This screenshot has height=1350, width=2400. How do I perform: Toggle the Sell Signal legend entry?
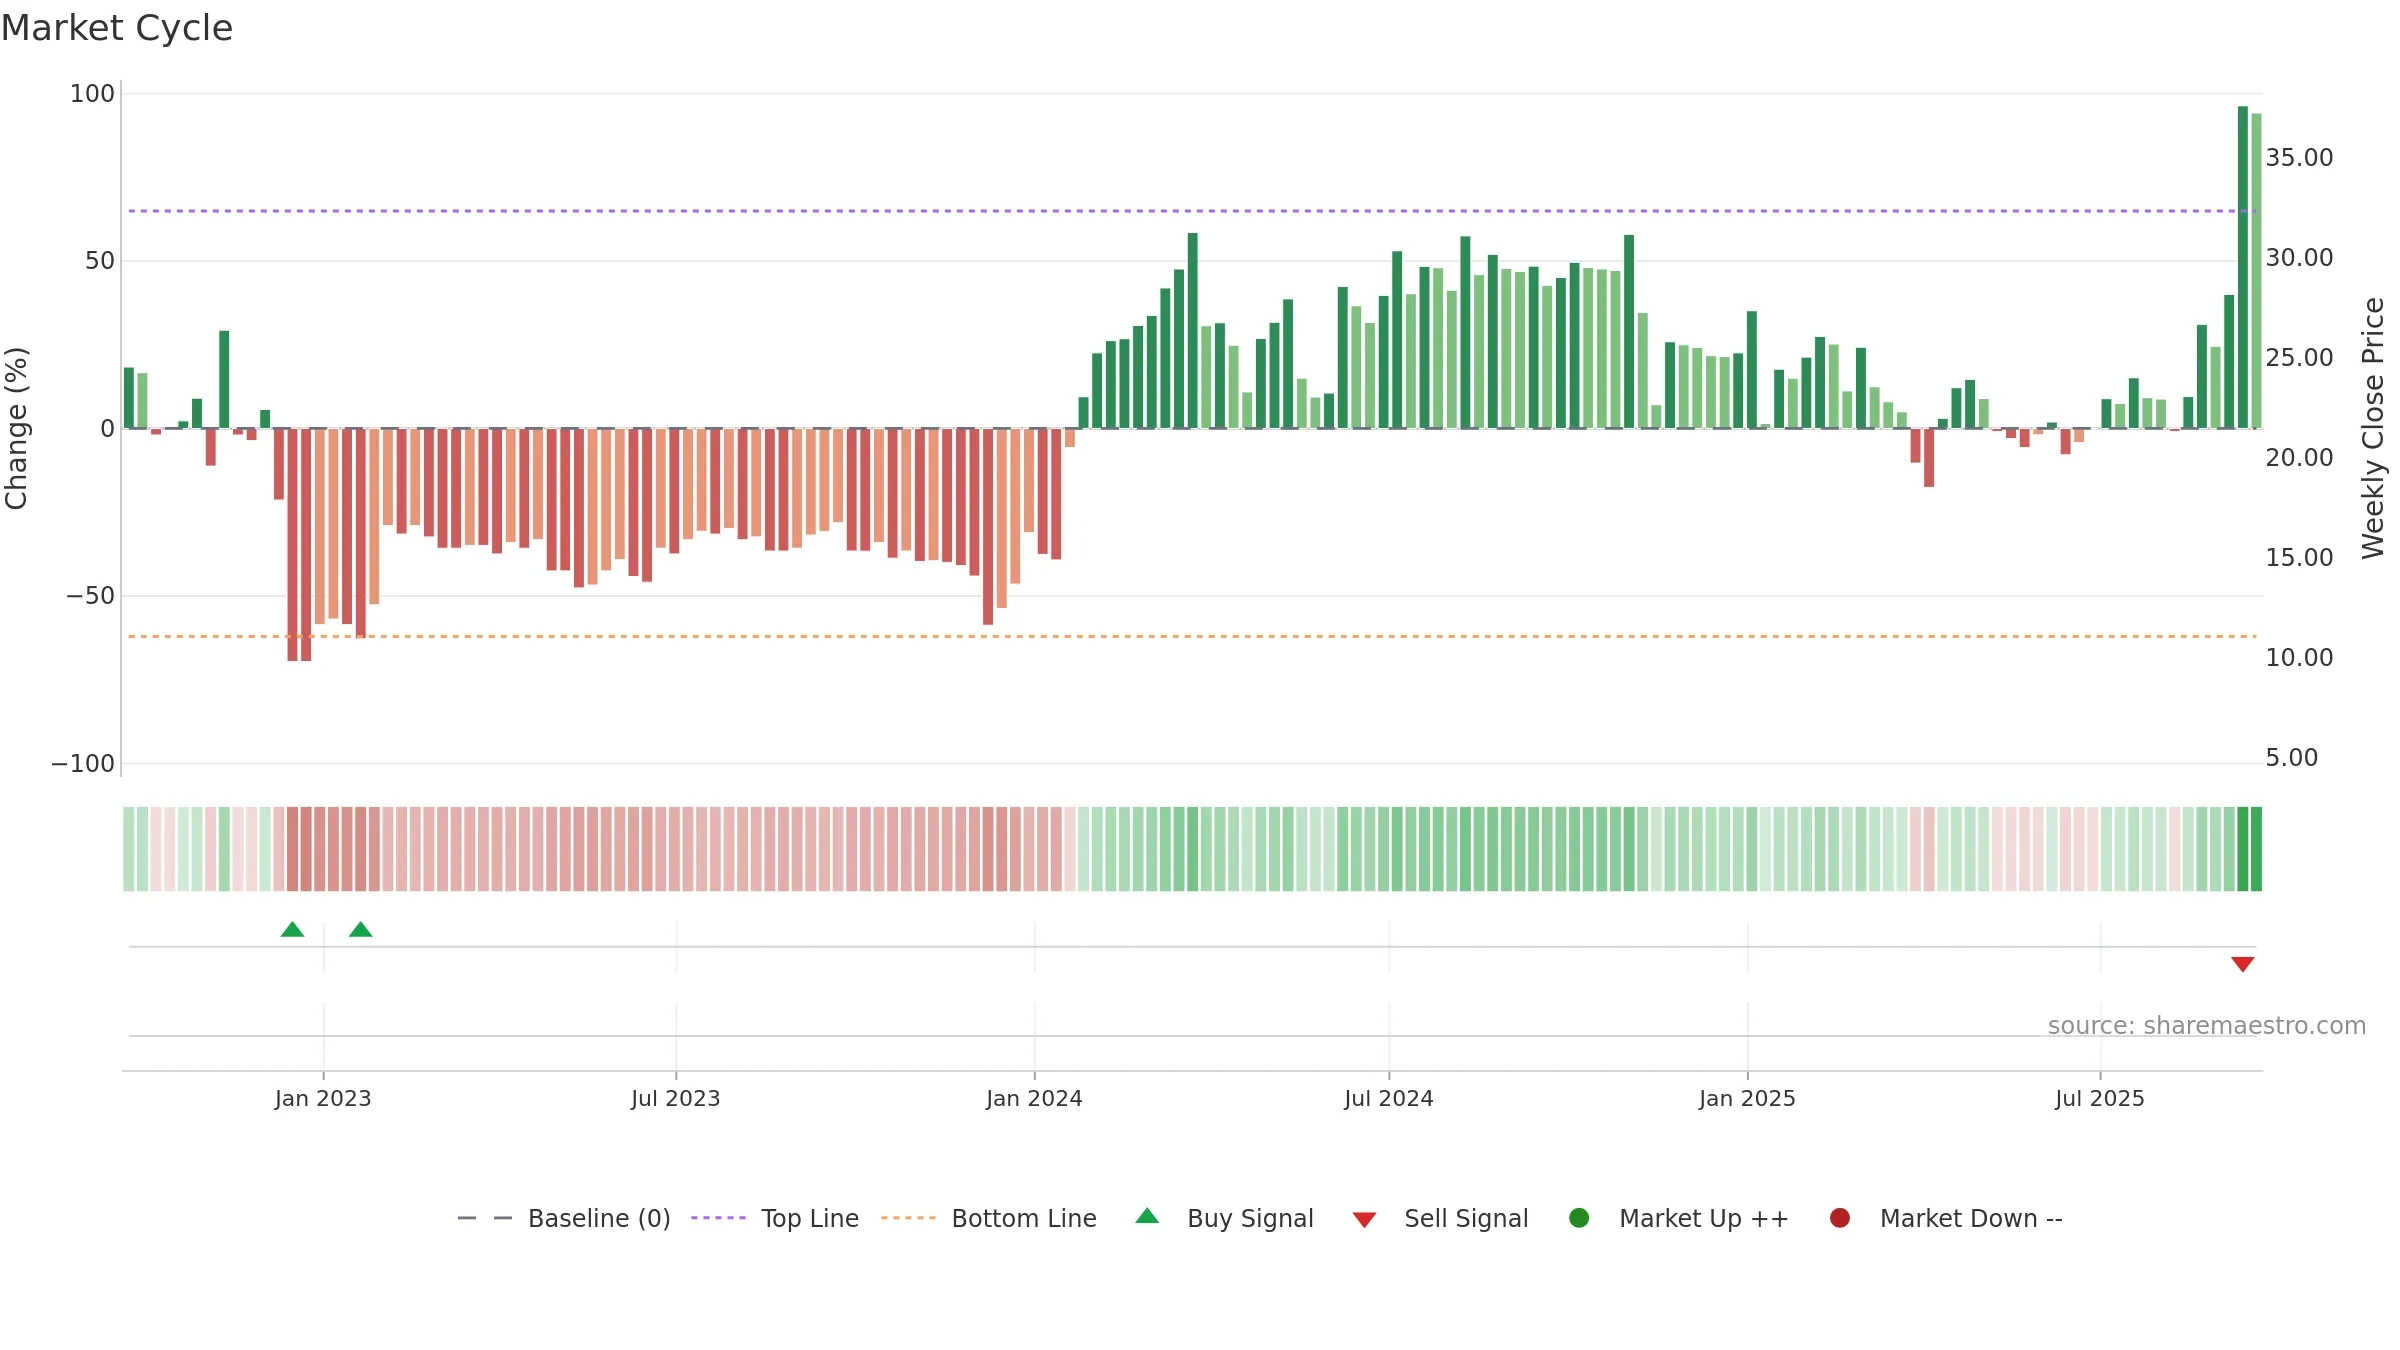1440,1218
